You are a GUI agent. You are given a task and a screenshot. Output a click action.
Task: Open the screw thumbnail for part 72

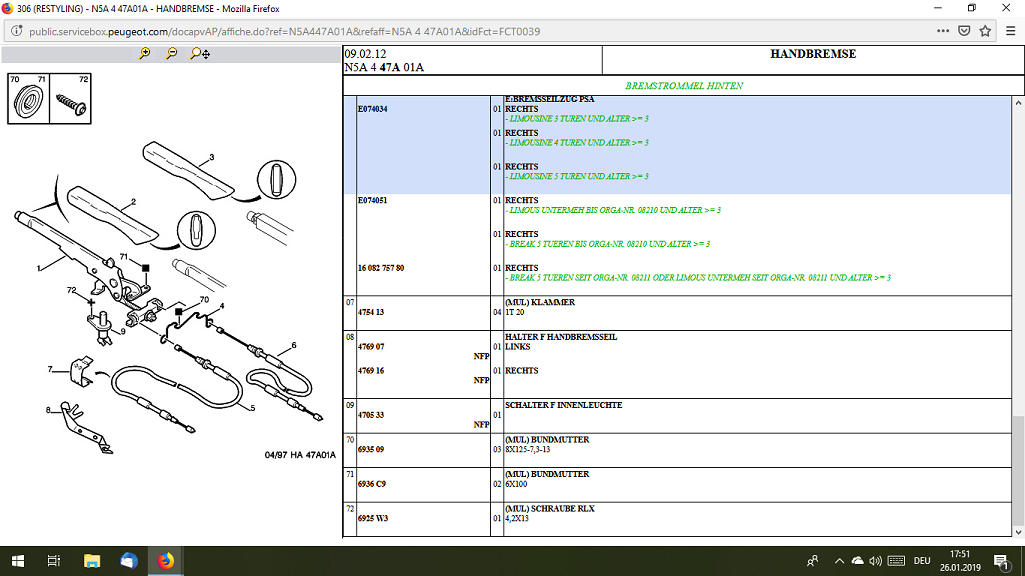click(x=71, y=99)
